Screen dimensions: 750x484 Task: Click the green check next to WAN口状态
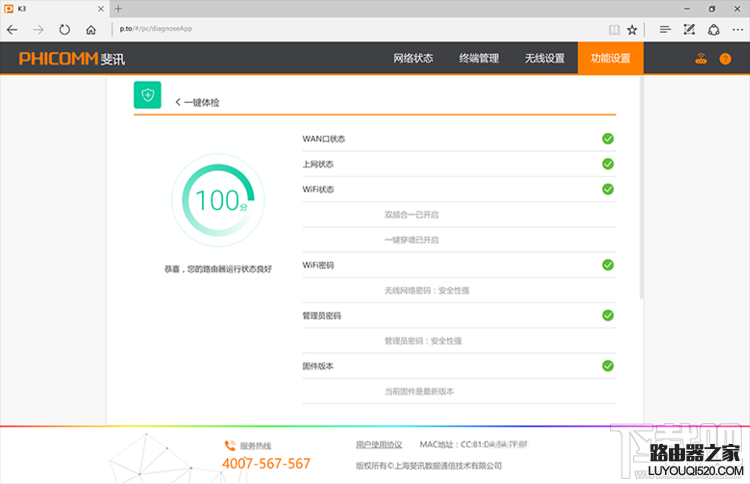click(608, 139)
